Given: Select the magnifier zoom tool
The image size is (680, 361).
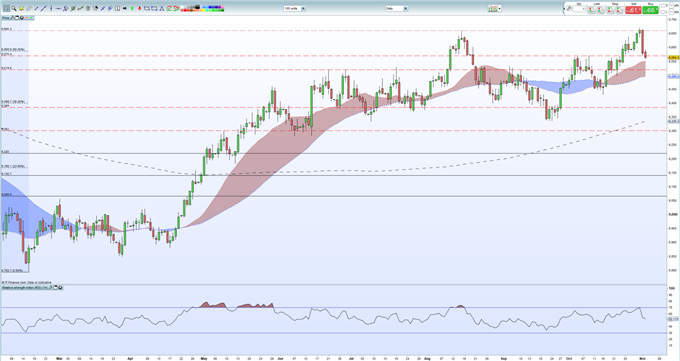Looking at the screenshot, I should pos(14,8).
